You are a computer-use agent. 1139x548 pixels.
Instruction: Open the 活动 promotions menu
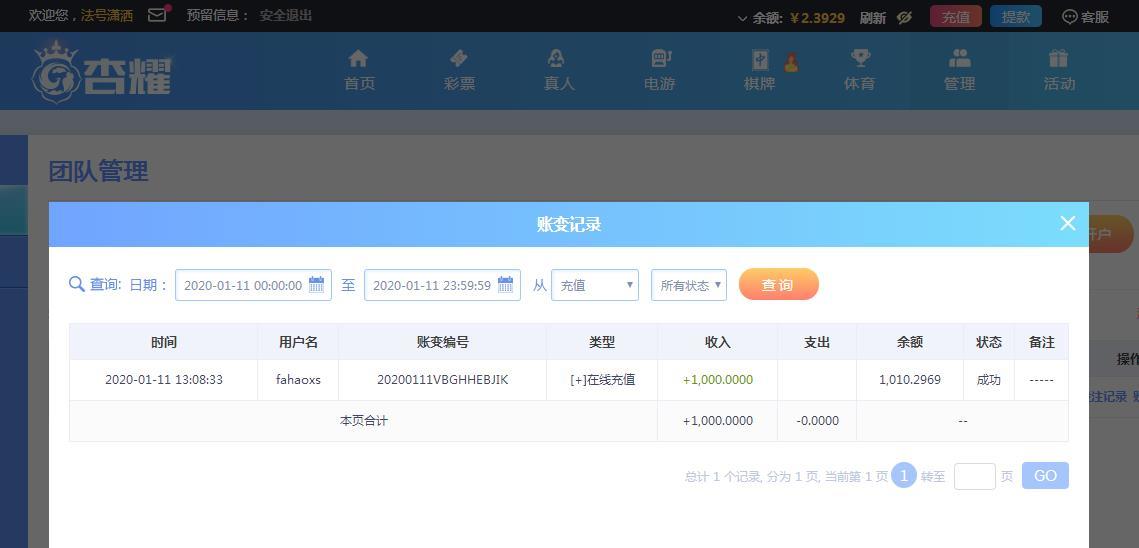[x=1059, y=70]
